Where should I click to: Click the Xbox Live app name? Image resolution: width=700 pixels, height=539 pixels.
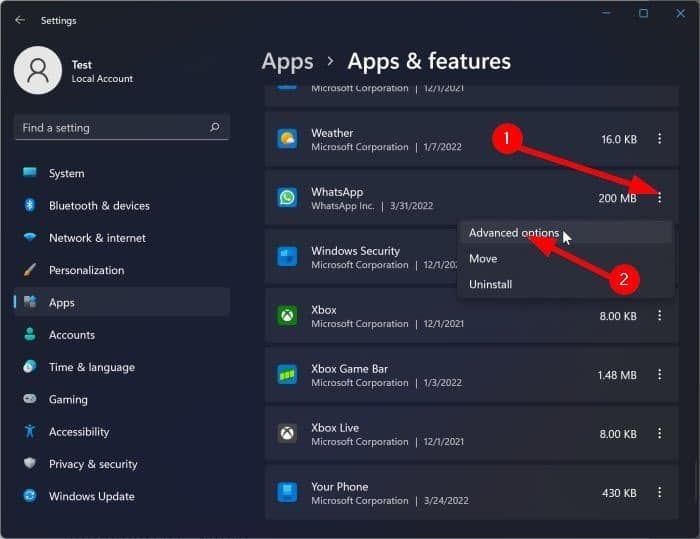pyautogui.click(x=335, y=427)
